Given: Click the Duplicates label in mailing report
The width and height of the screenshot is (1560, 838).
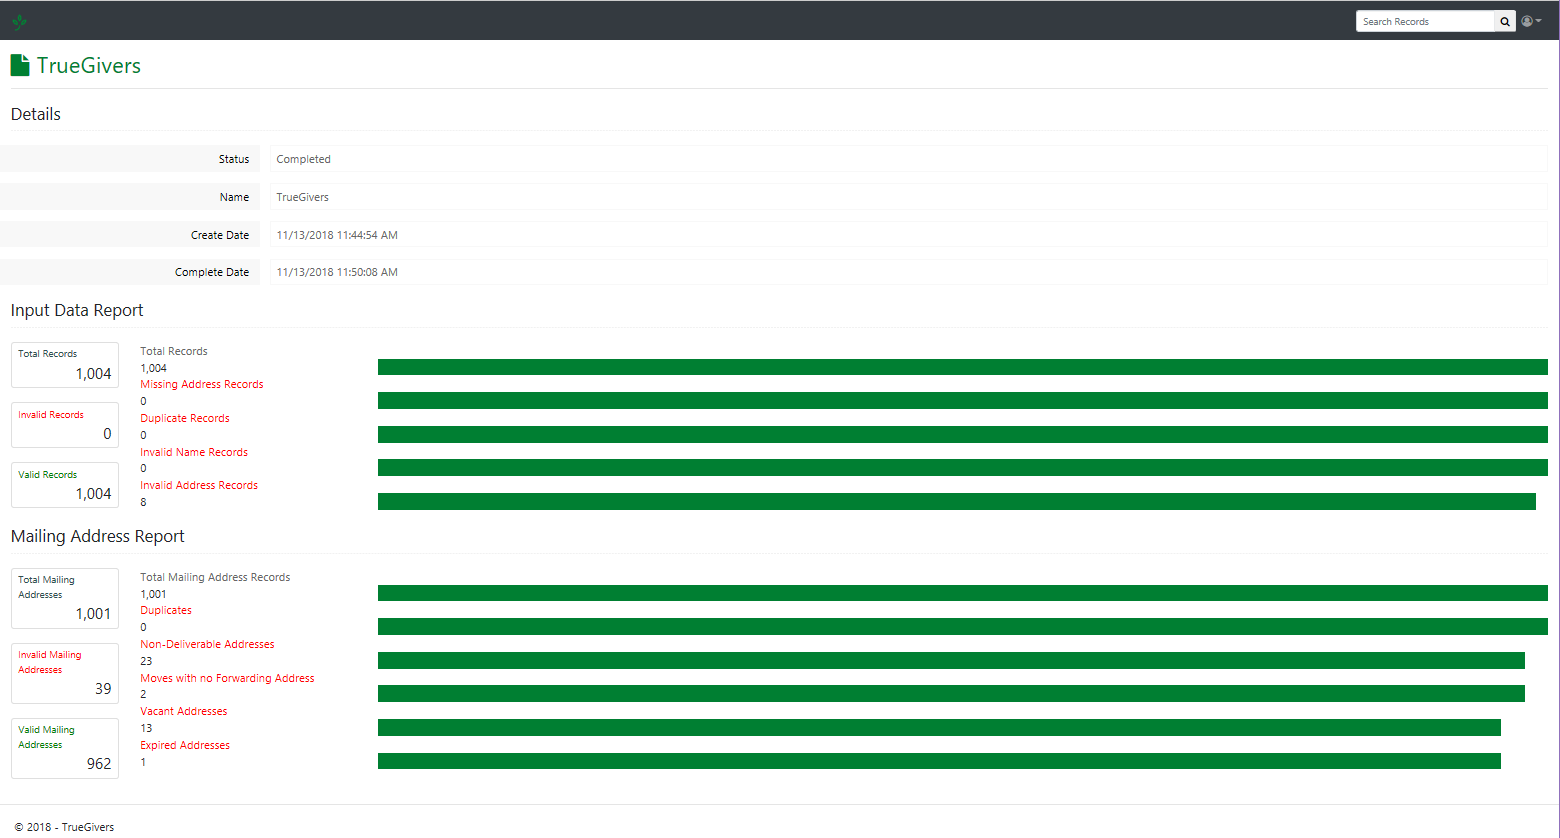Looking at the screenshot, I should pos(166,610).
